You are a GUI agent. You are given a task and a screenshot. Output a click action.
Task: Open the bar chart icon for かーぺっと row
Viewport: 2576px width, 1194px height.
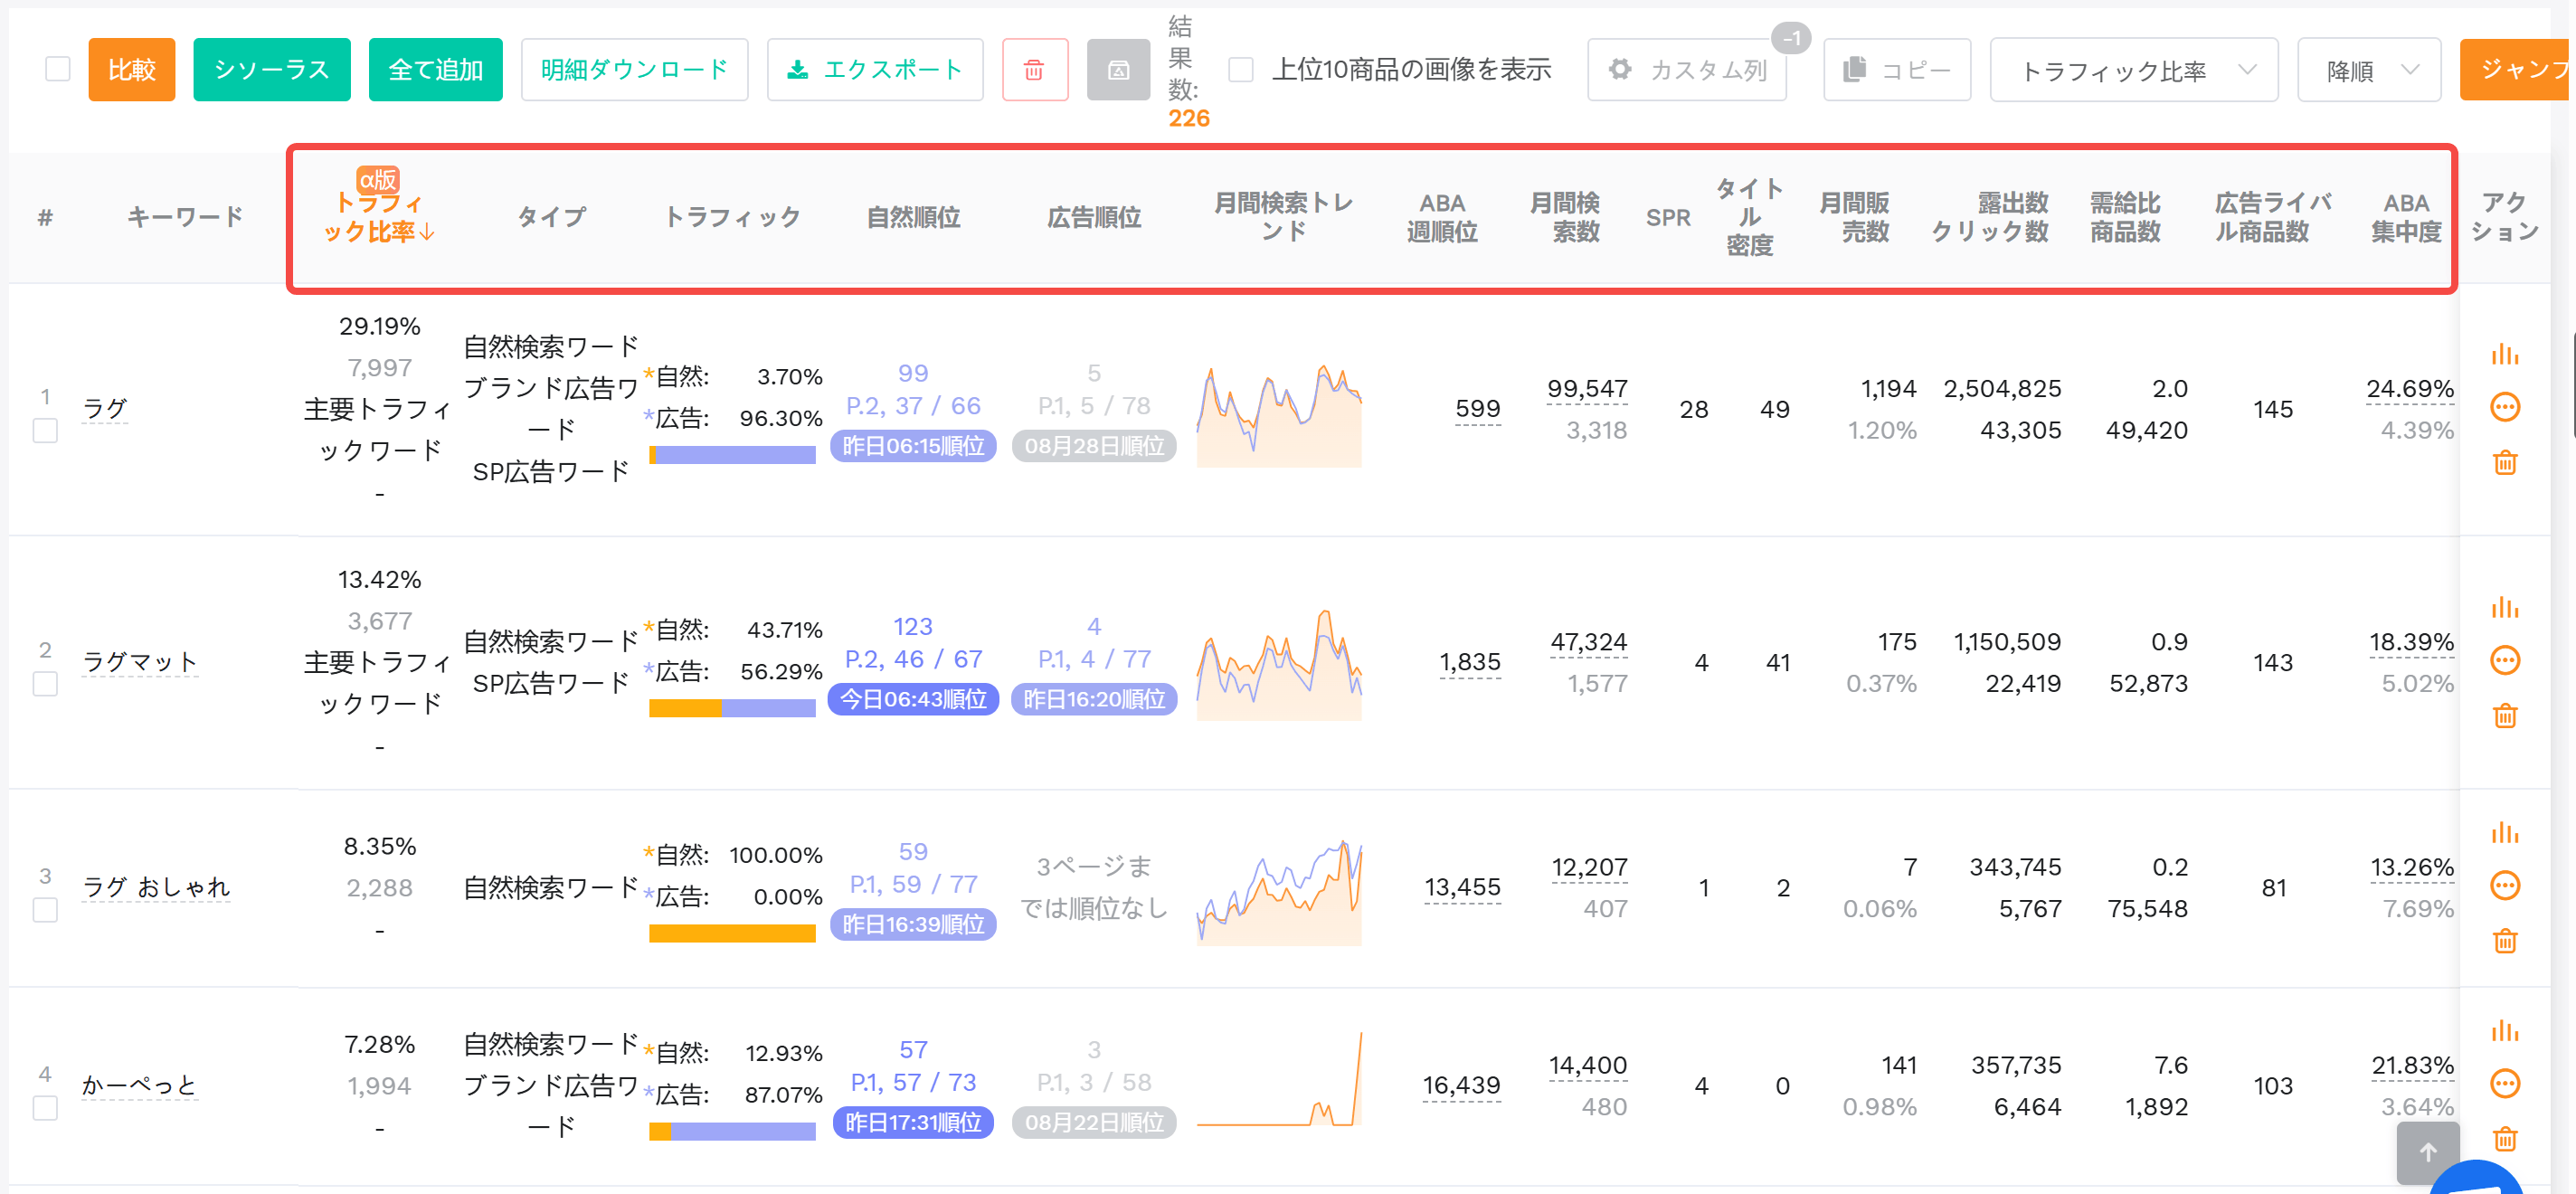pos(2504,1030)
